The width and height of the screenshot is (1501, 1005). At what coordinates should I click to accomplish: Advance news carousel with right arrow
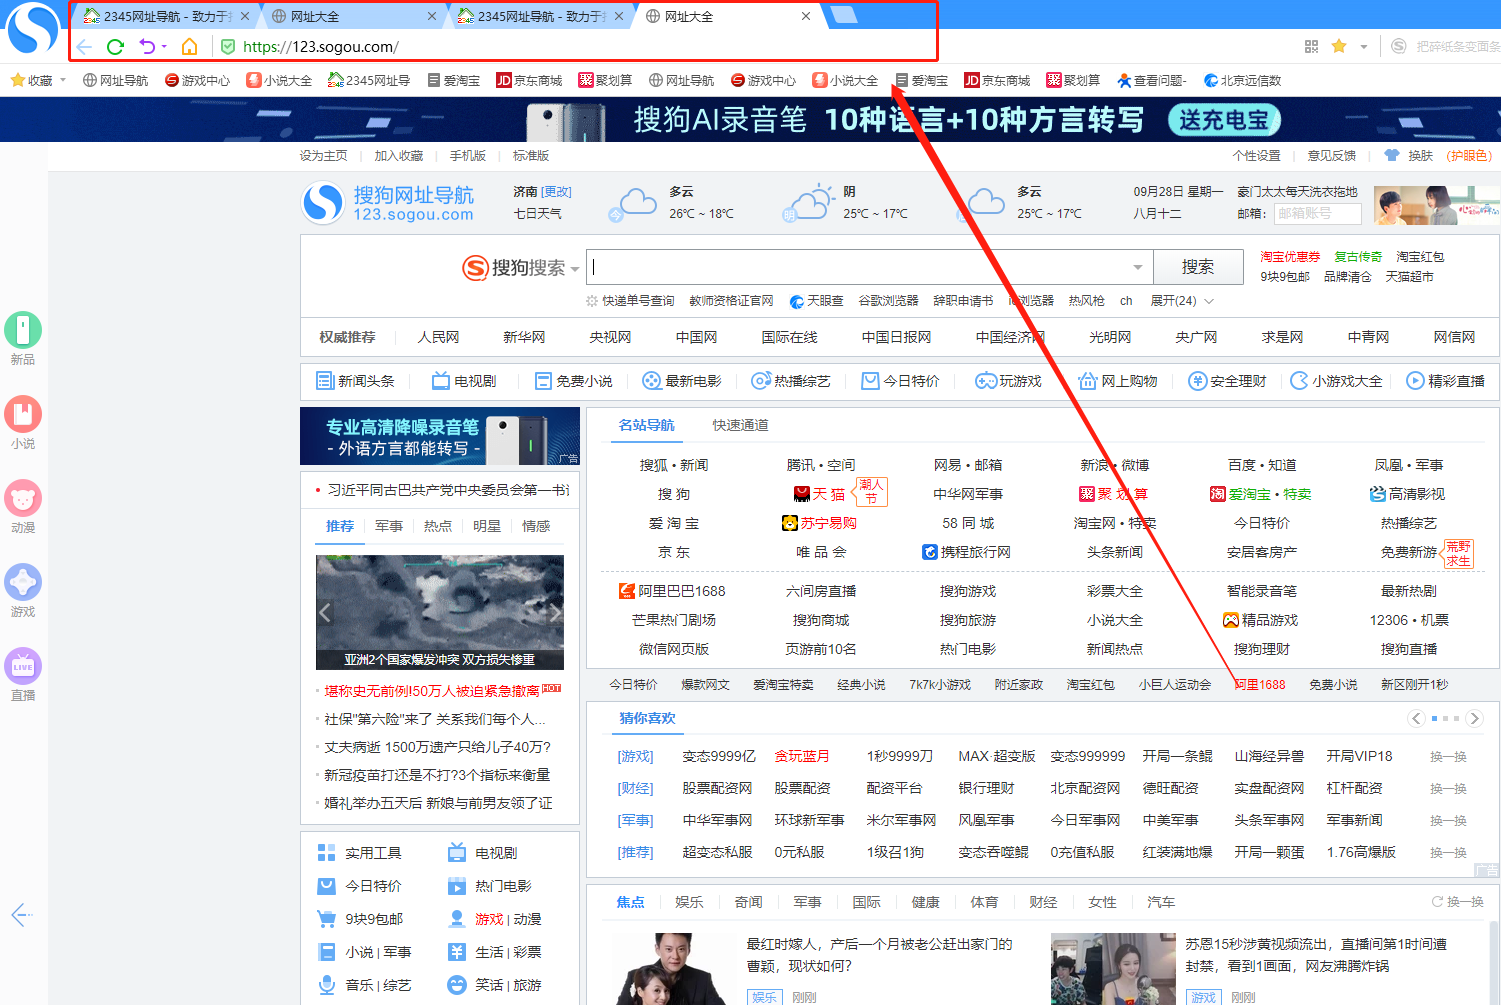[555, 612]
